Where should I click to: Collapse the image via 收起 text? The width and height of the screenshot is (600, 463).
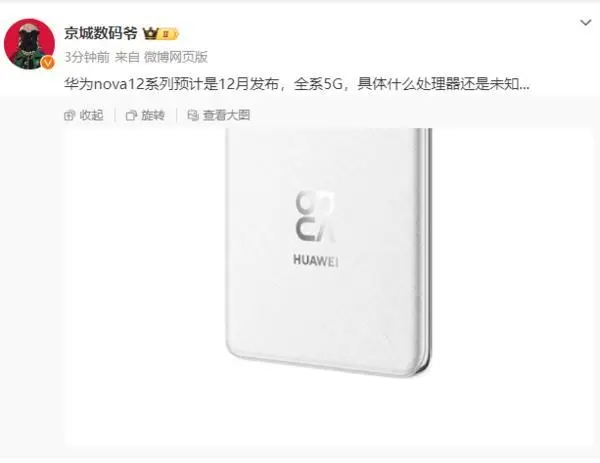coord(91,115)
